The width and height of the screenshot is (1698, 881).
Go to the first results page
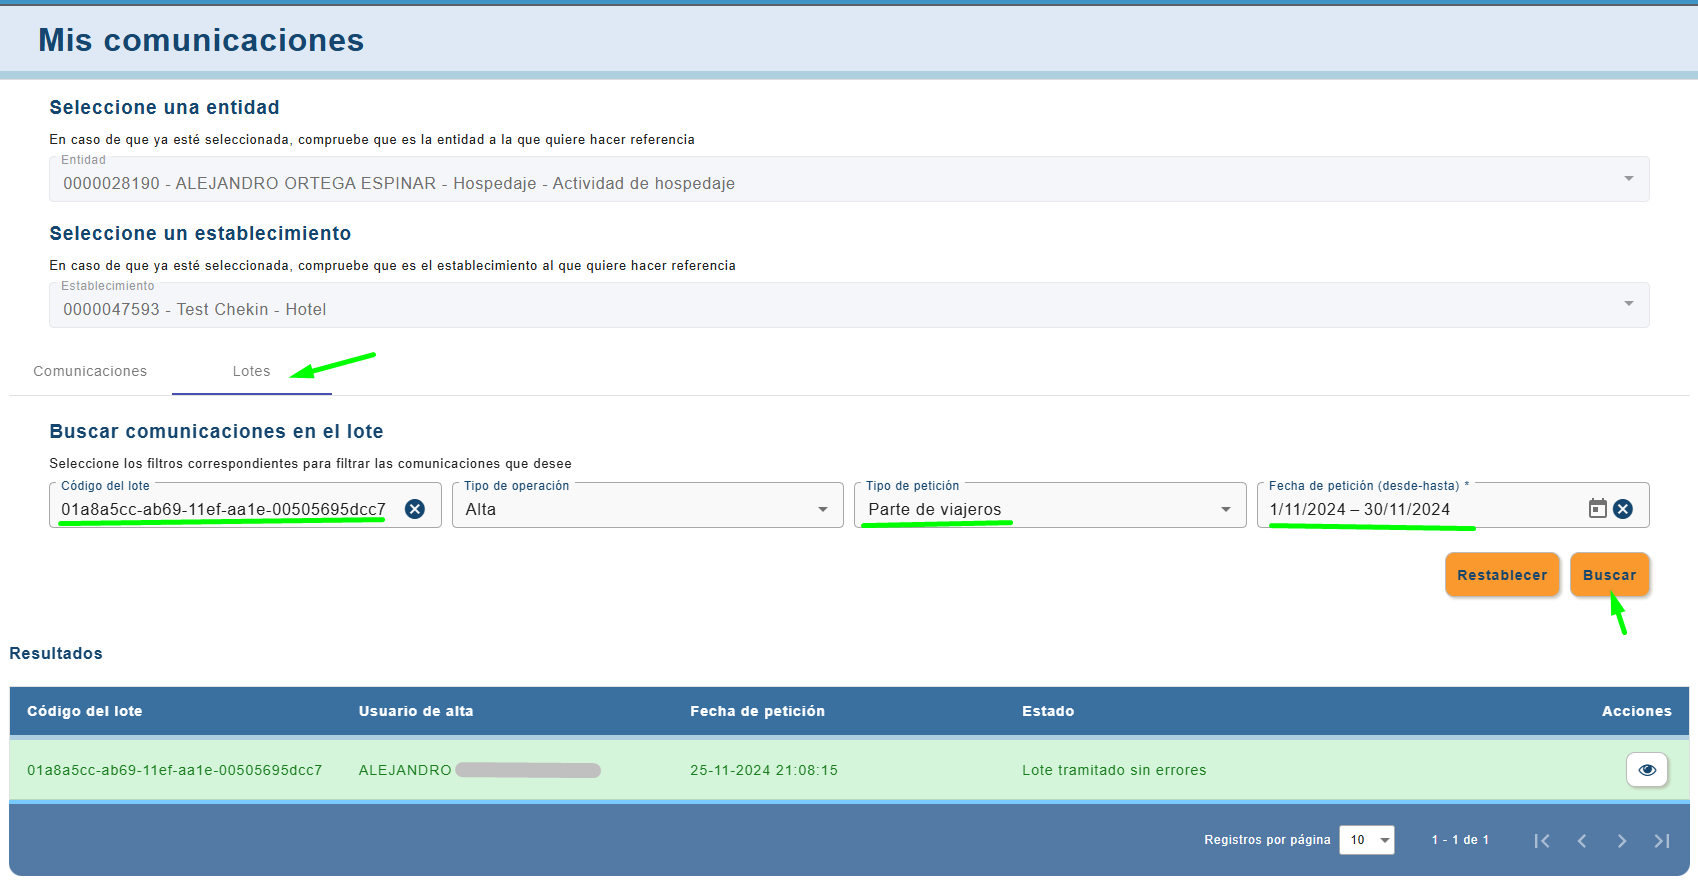click(x=1542, y=841)
